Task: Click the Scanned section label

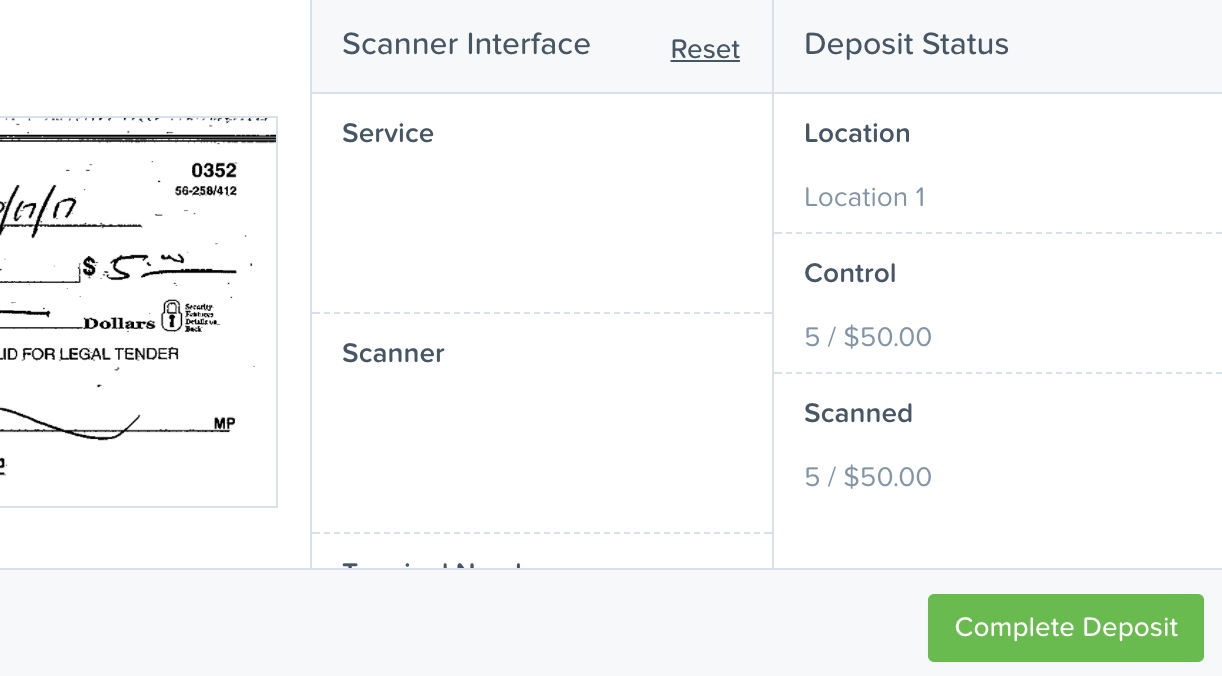Action: [858, 413]
